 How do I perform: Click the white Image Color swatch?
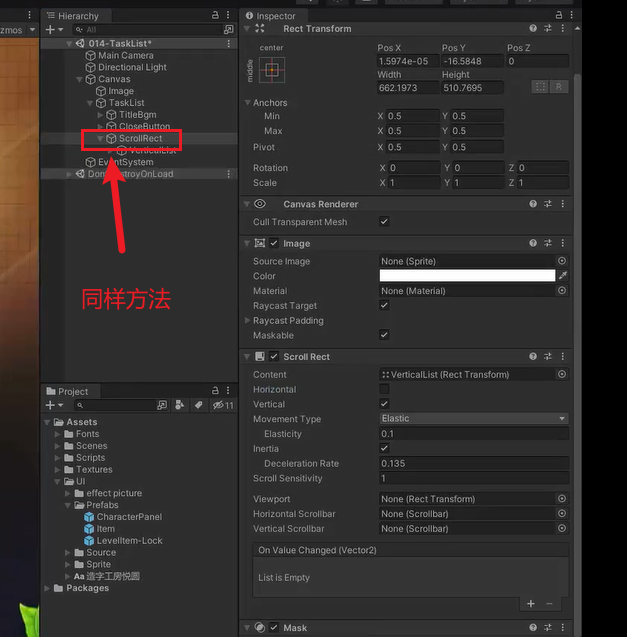(x=466, y=276)
